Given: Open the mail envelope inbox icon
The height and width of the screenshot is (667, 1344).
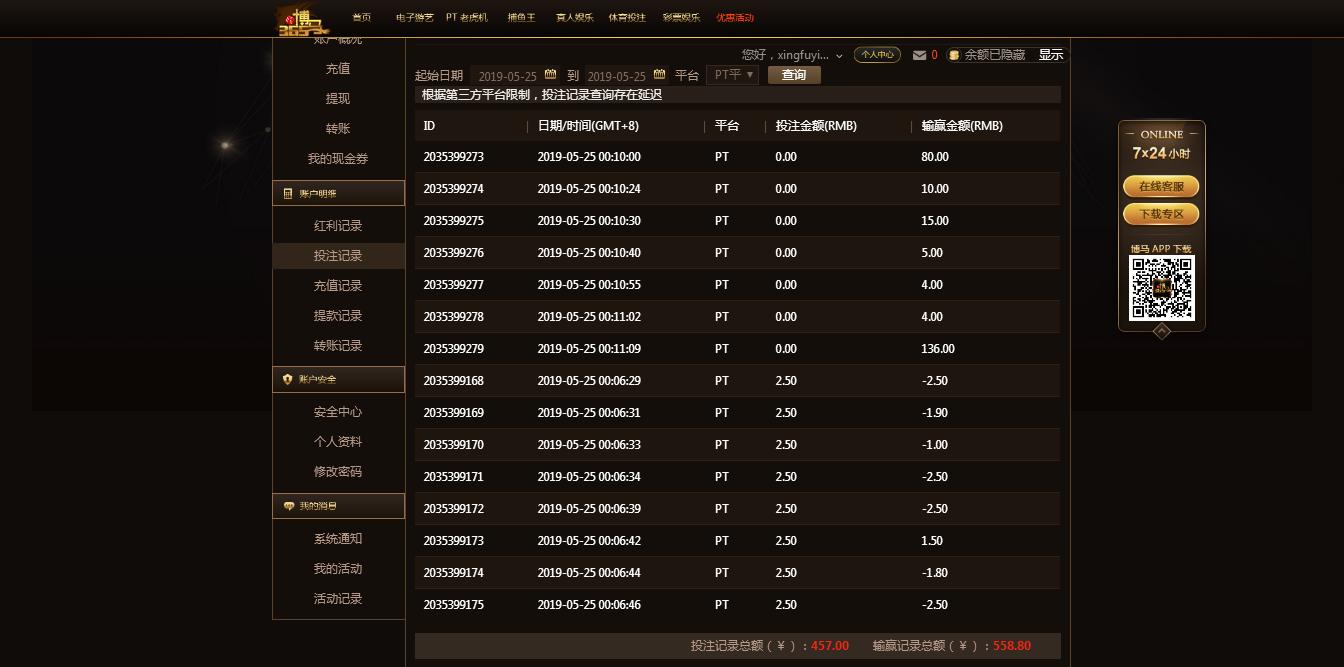Looking at the screenshot, I should [x=919, y=55].
